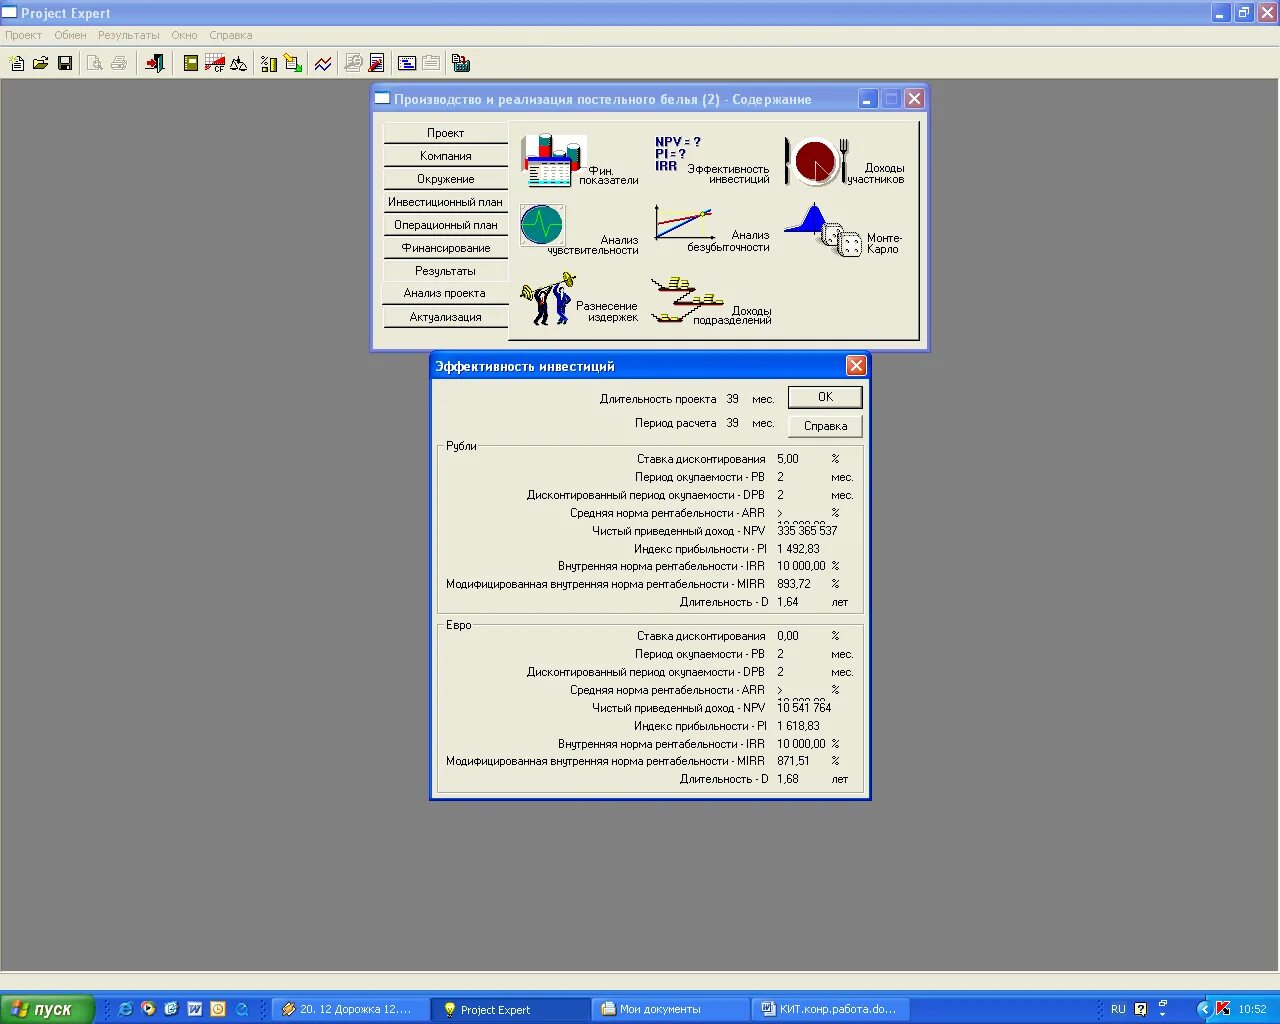
Task: Open the Окно menu
Action: pos(184,35)
